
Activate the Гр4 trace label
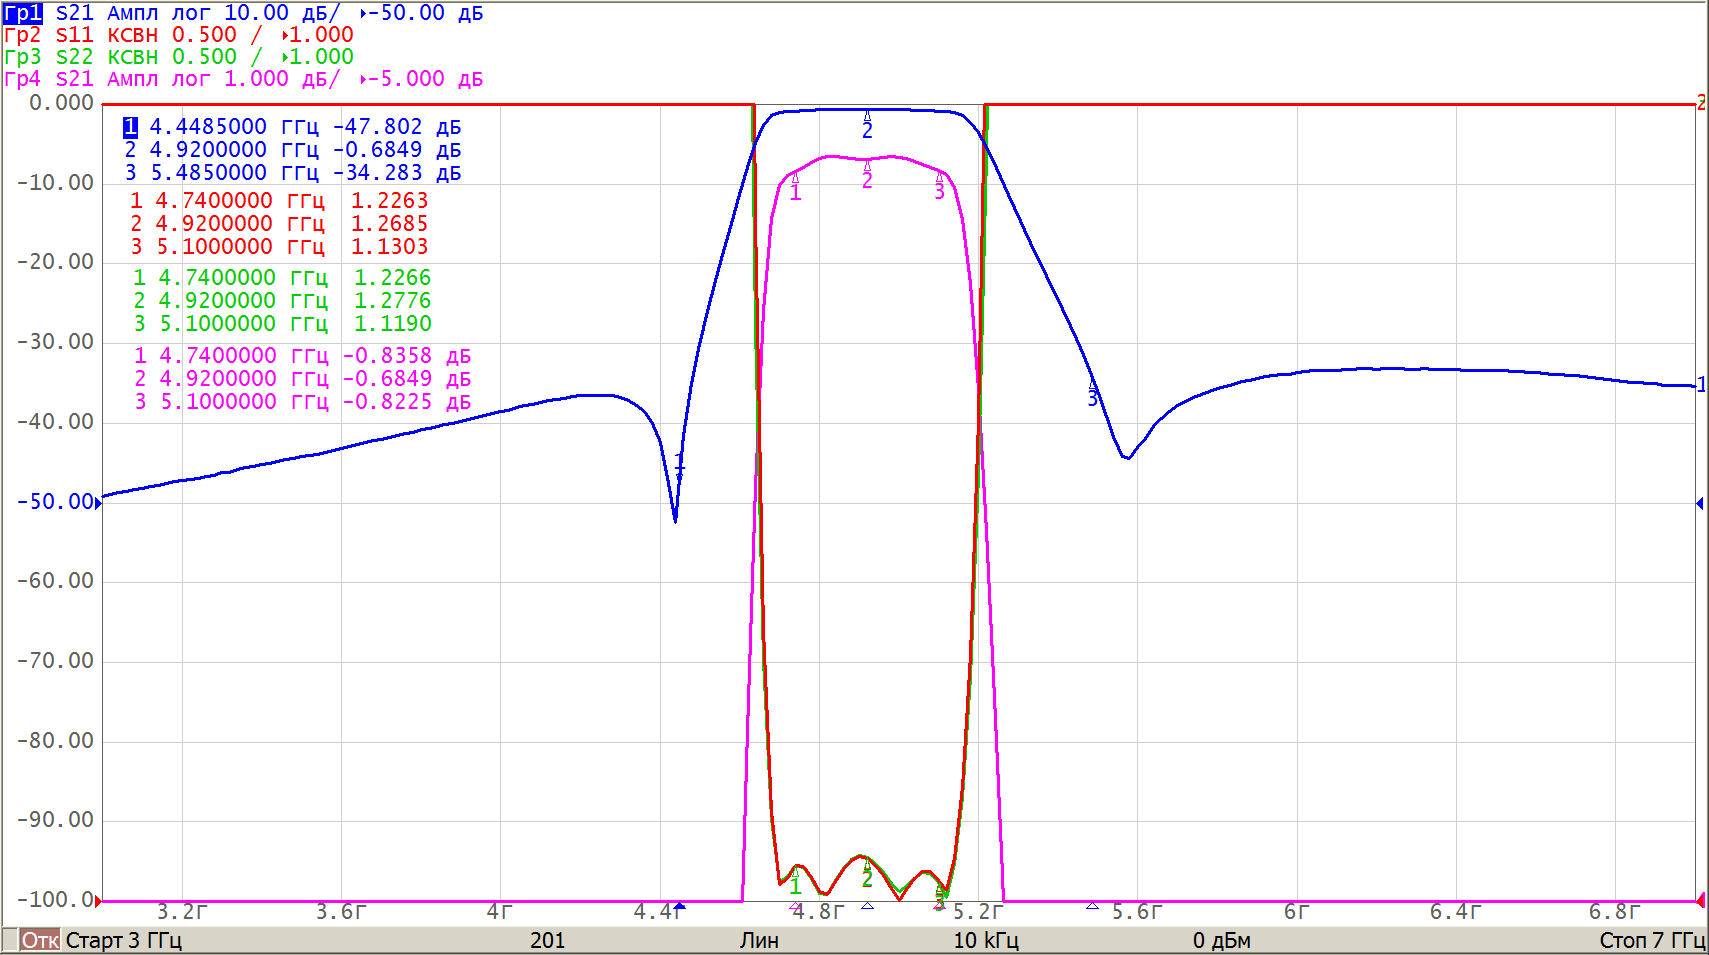pos(22,79)
